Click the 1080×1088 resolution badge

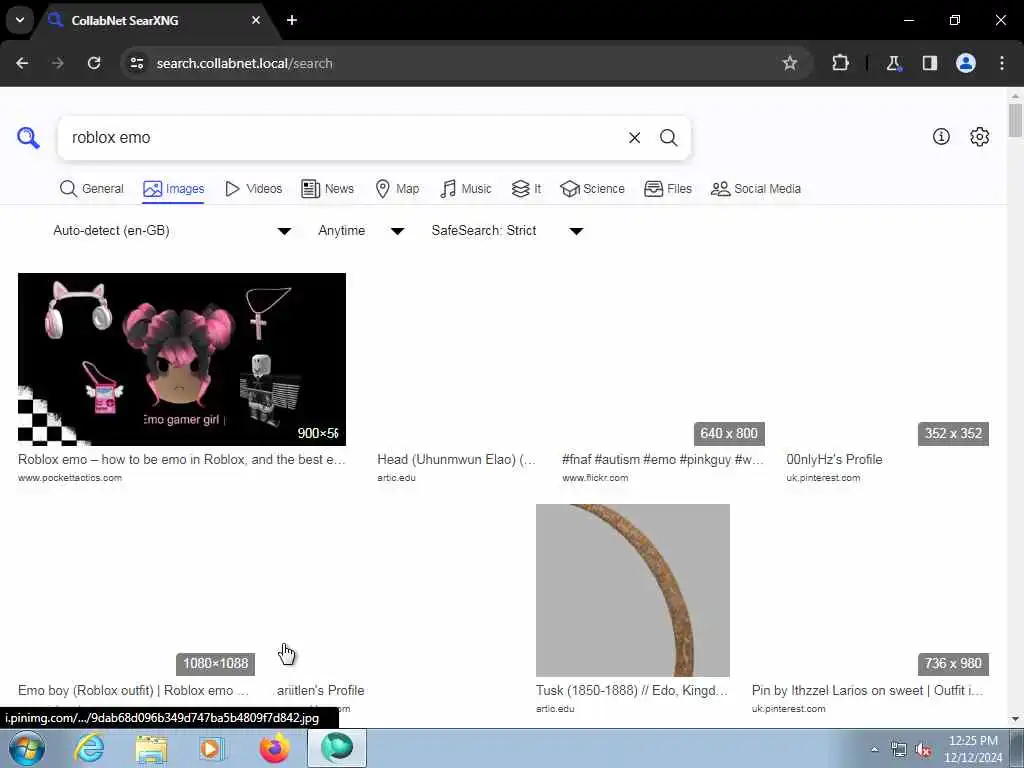(x=216, y=664)
